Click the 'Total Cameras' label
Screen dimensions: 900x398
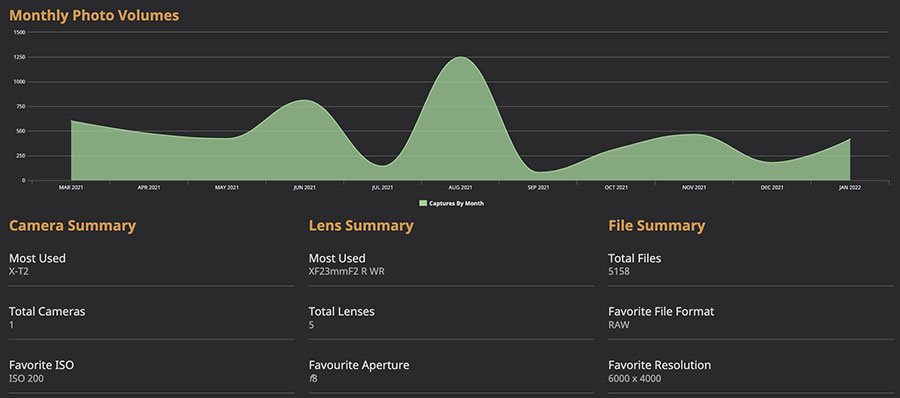coord(47,311)
